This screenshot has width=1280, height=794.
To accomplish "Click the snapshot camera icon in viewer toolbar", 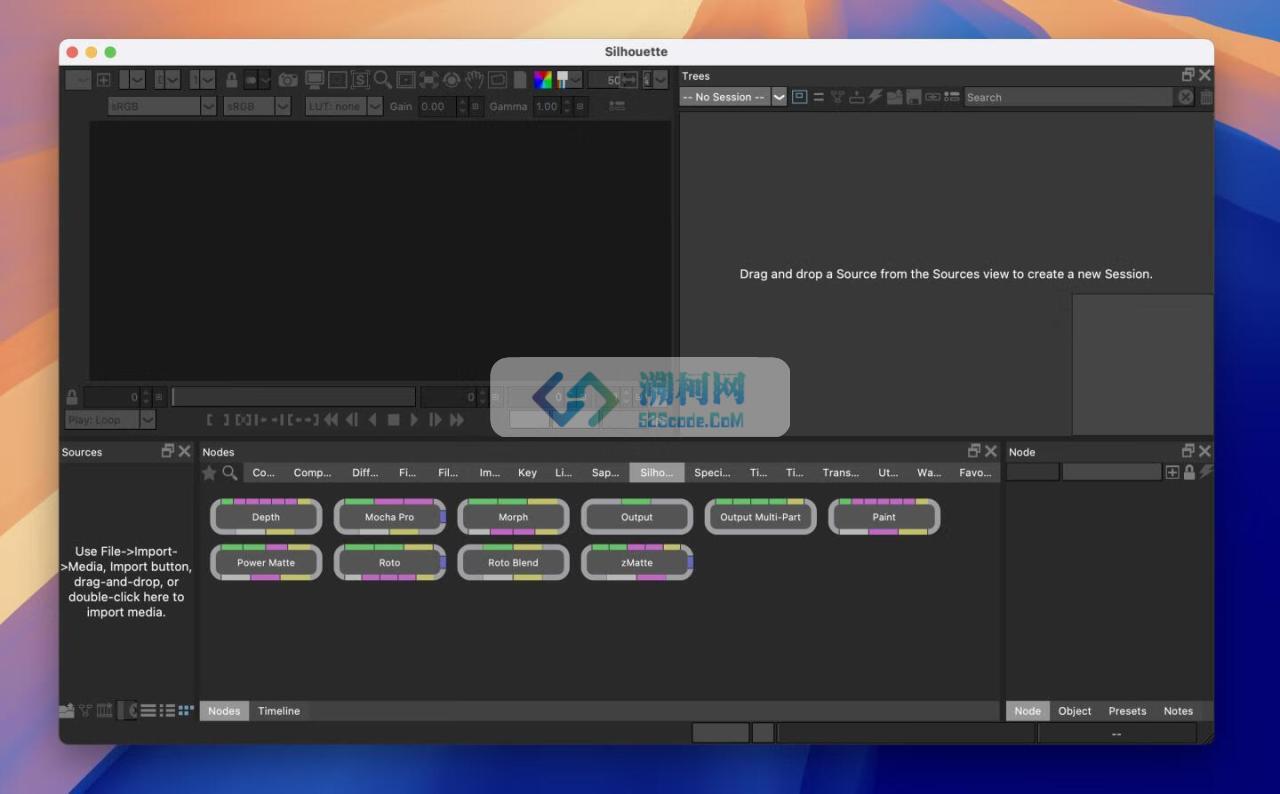I will [x=287, y=80].
